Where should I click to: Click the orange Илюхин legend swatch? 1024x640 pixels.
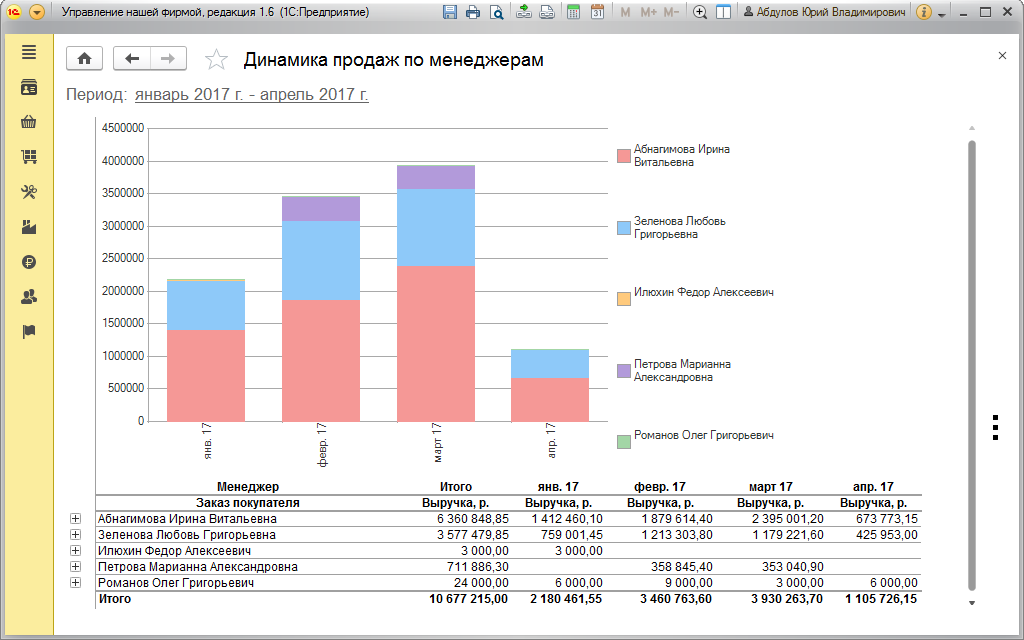(624, 298)
